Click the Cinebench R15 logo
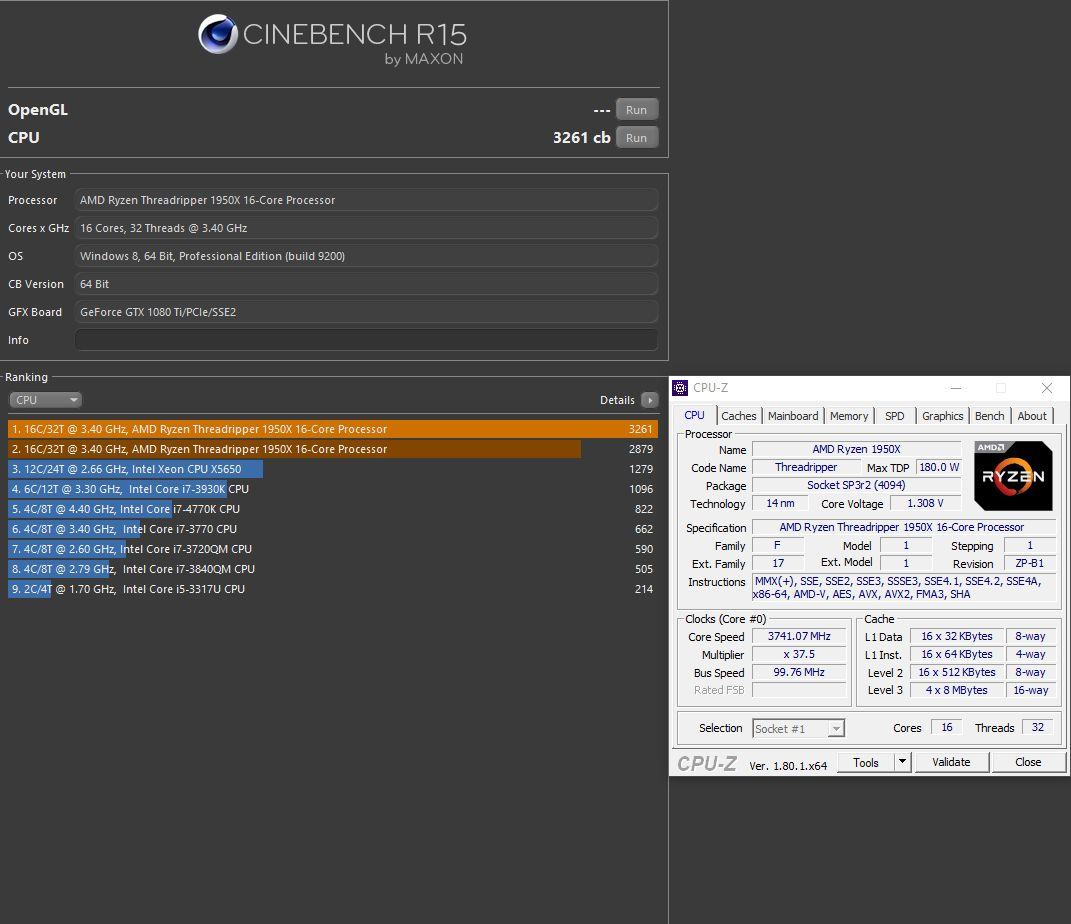The height and width of the screenshot is (924, 1071). (332, 38)
